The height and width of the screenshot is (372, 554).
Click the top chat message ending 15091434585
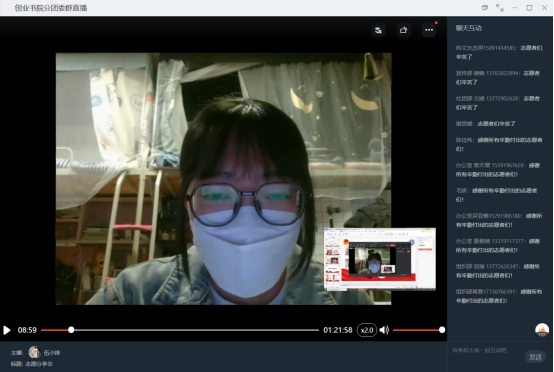click(499, 52)
